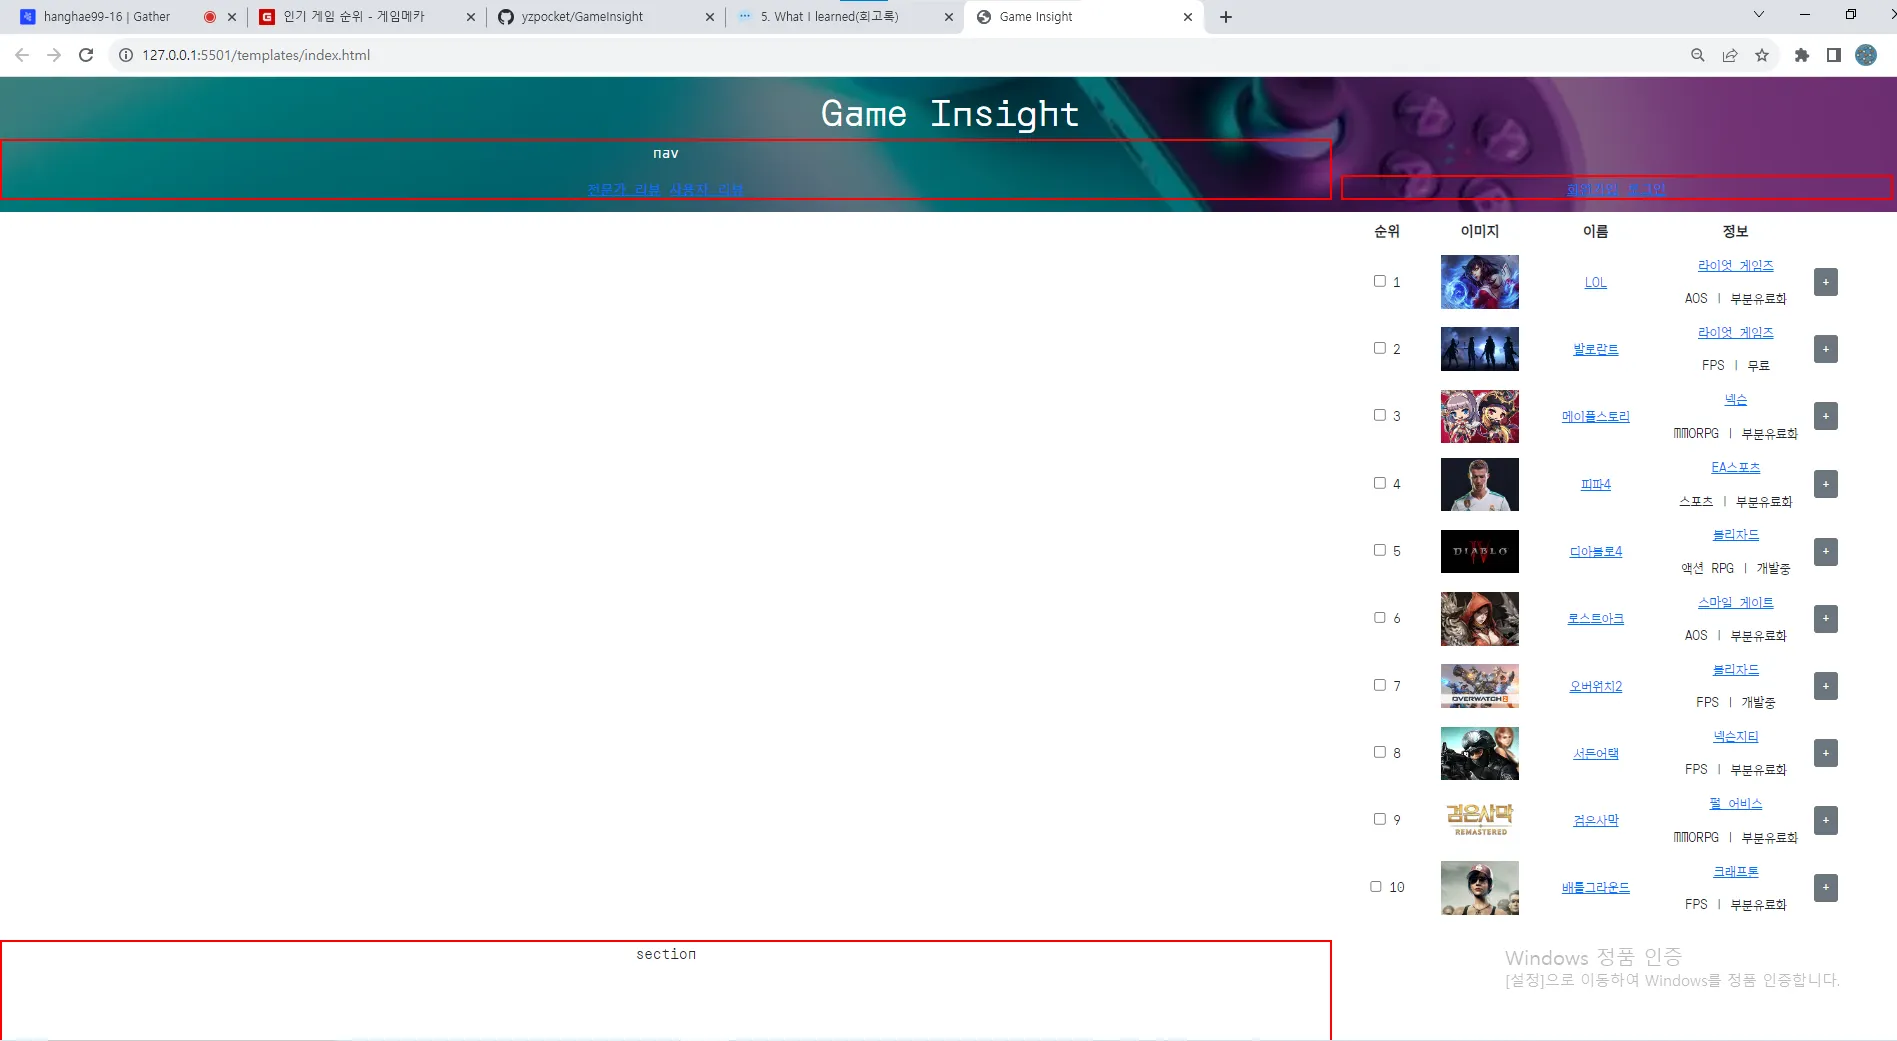Check the rank 7 checkbox

[x=1380, y=685]
